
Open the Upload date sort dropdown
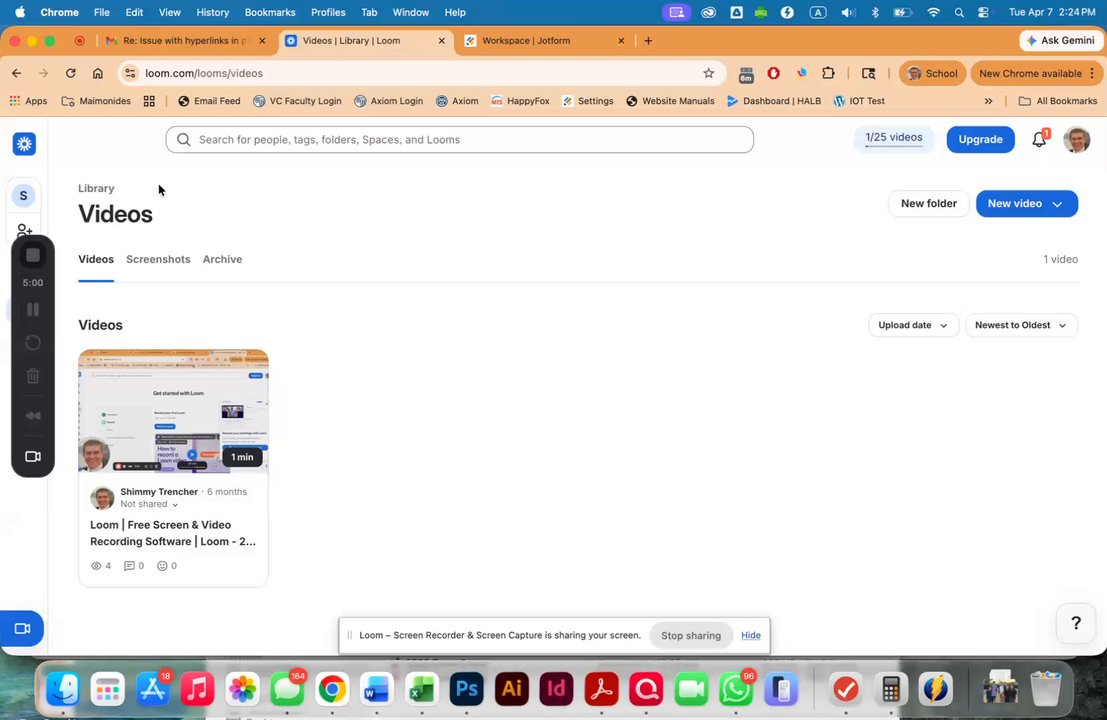[913, 325]
